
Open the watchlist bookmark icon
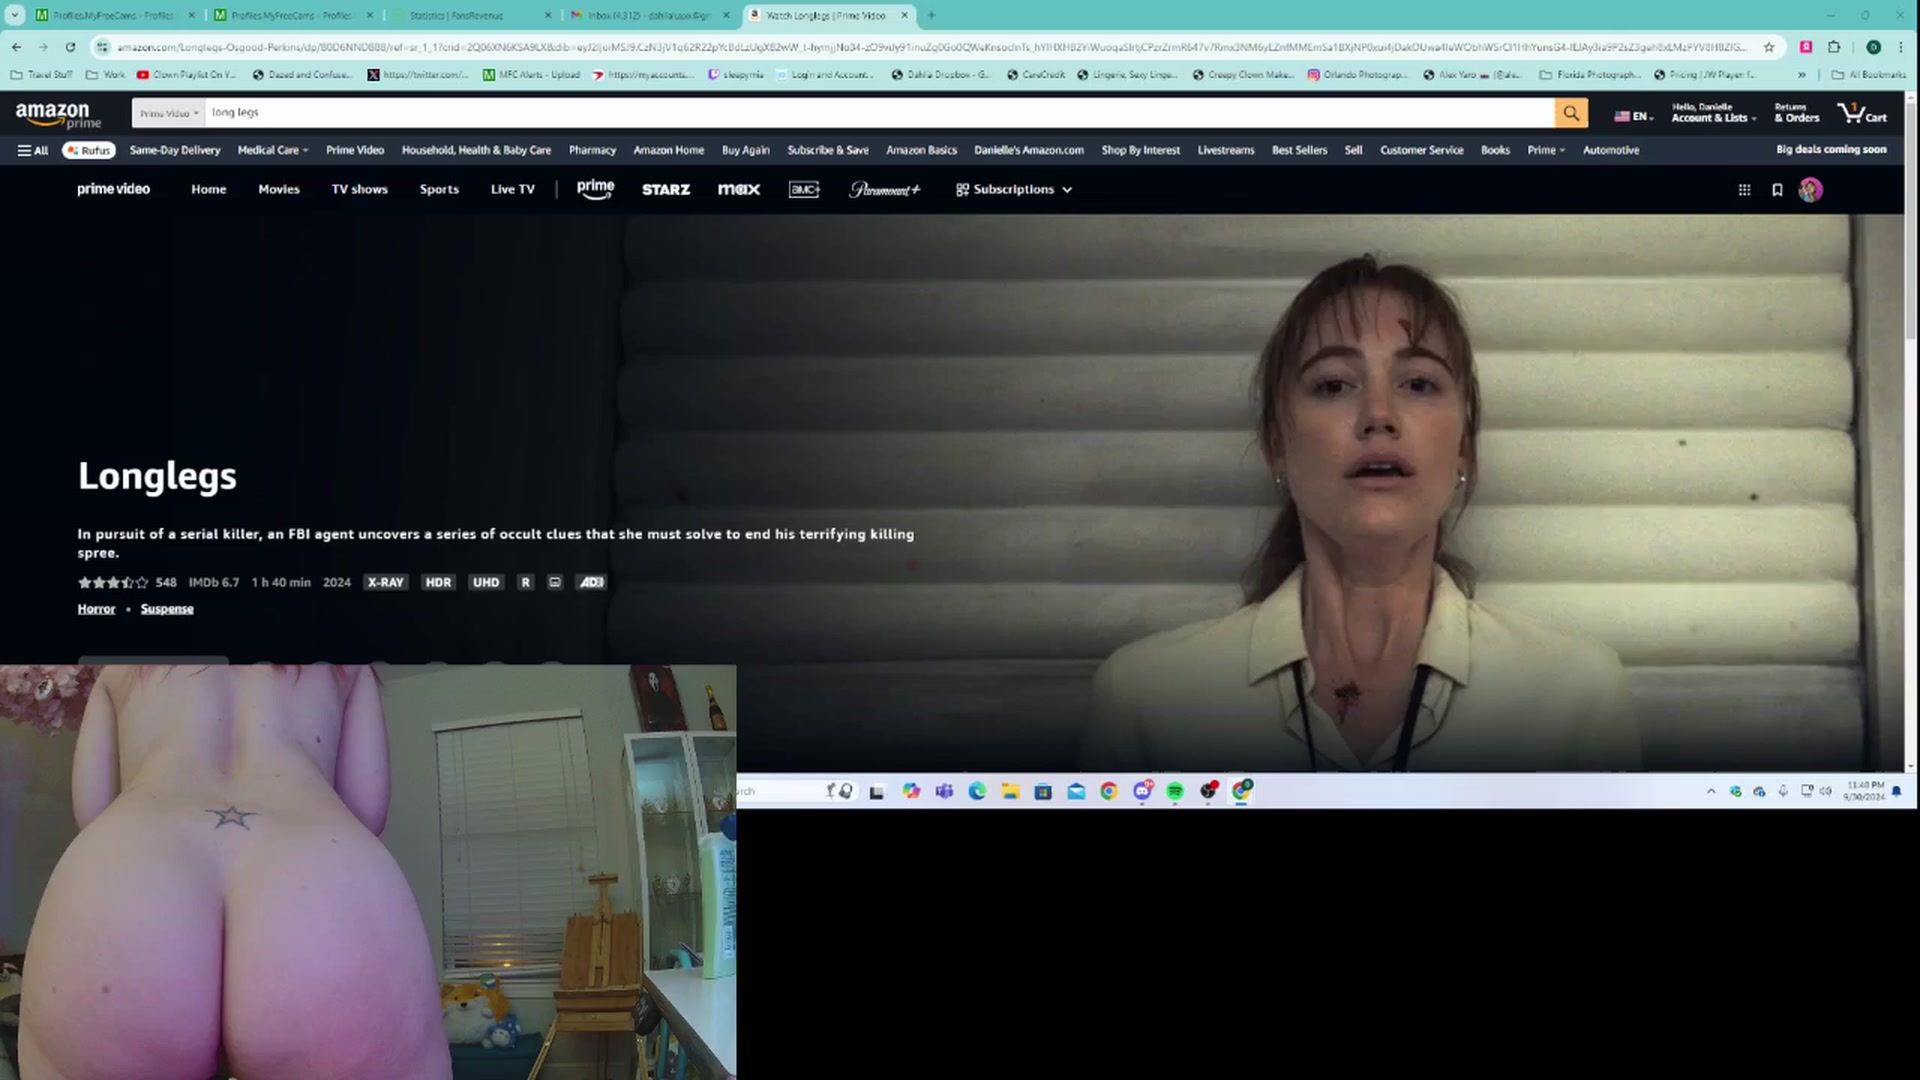click(1777, 190)
